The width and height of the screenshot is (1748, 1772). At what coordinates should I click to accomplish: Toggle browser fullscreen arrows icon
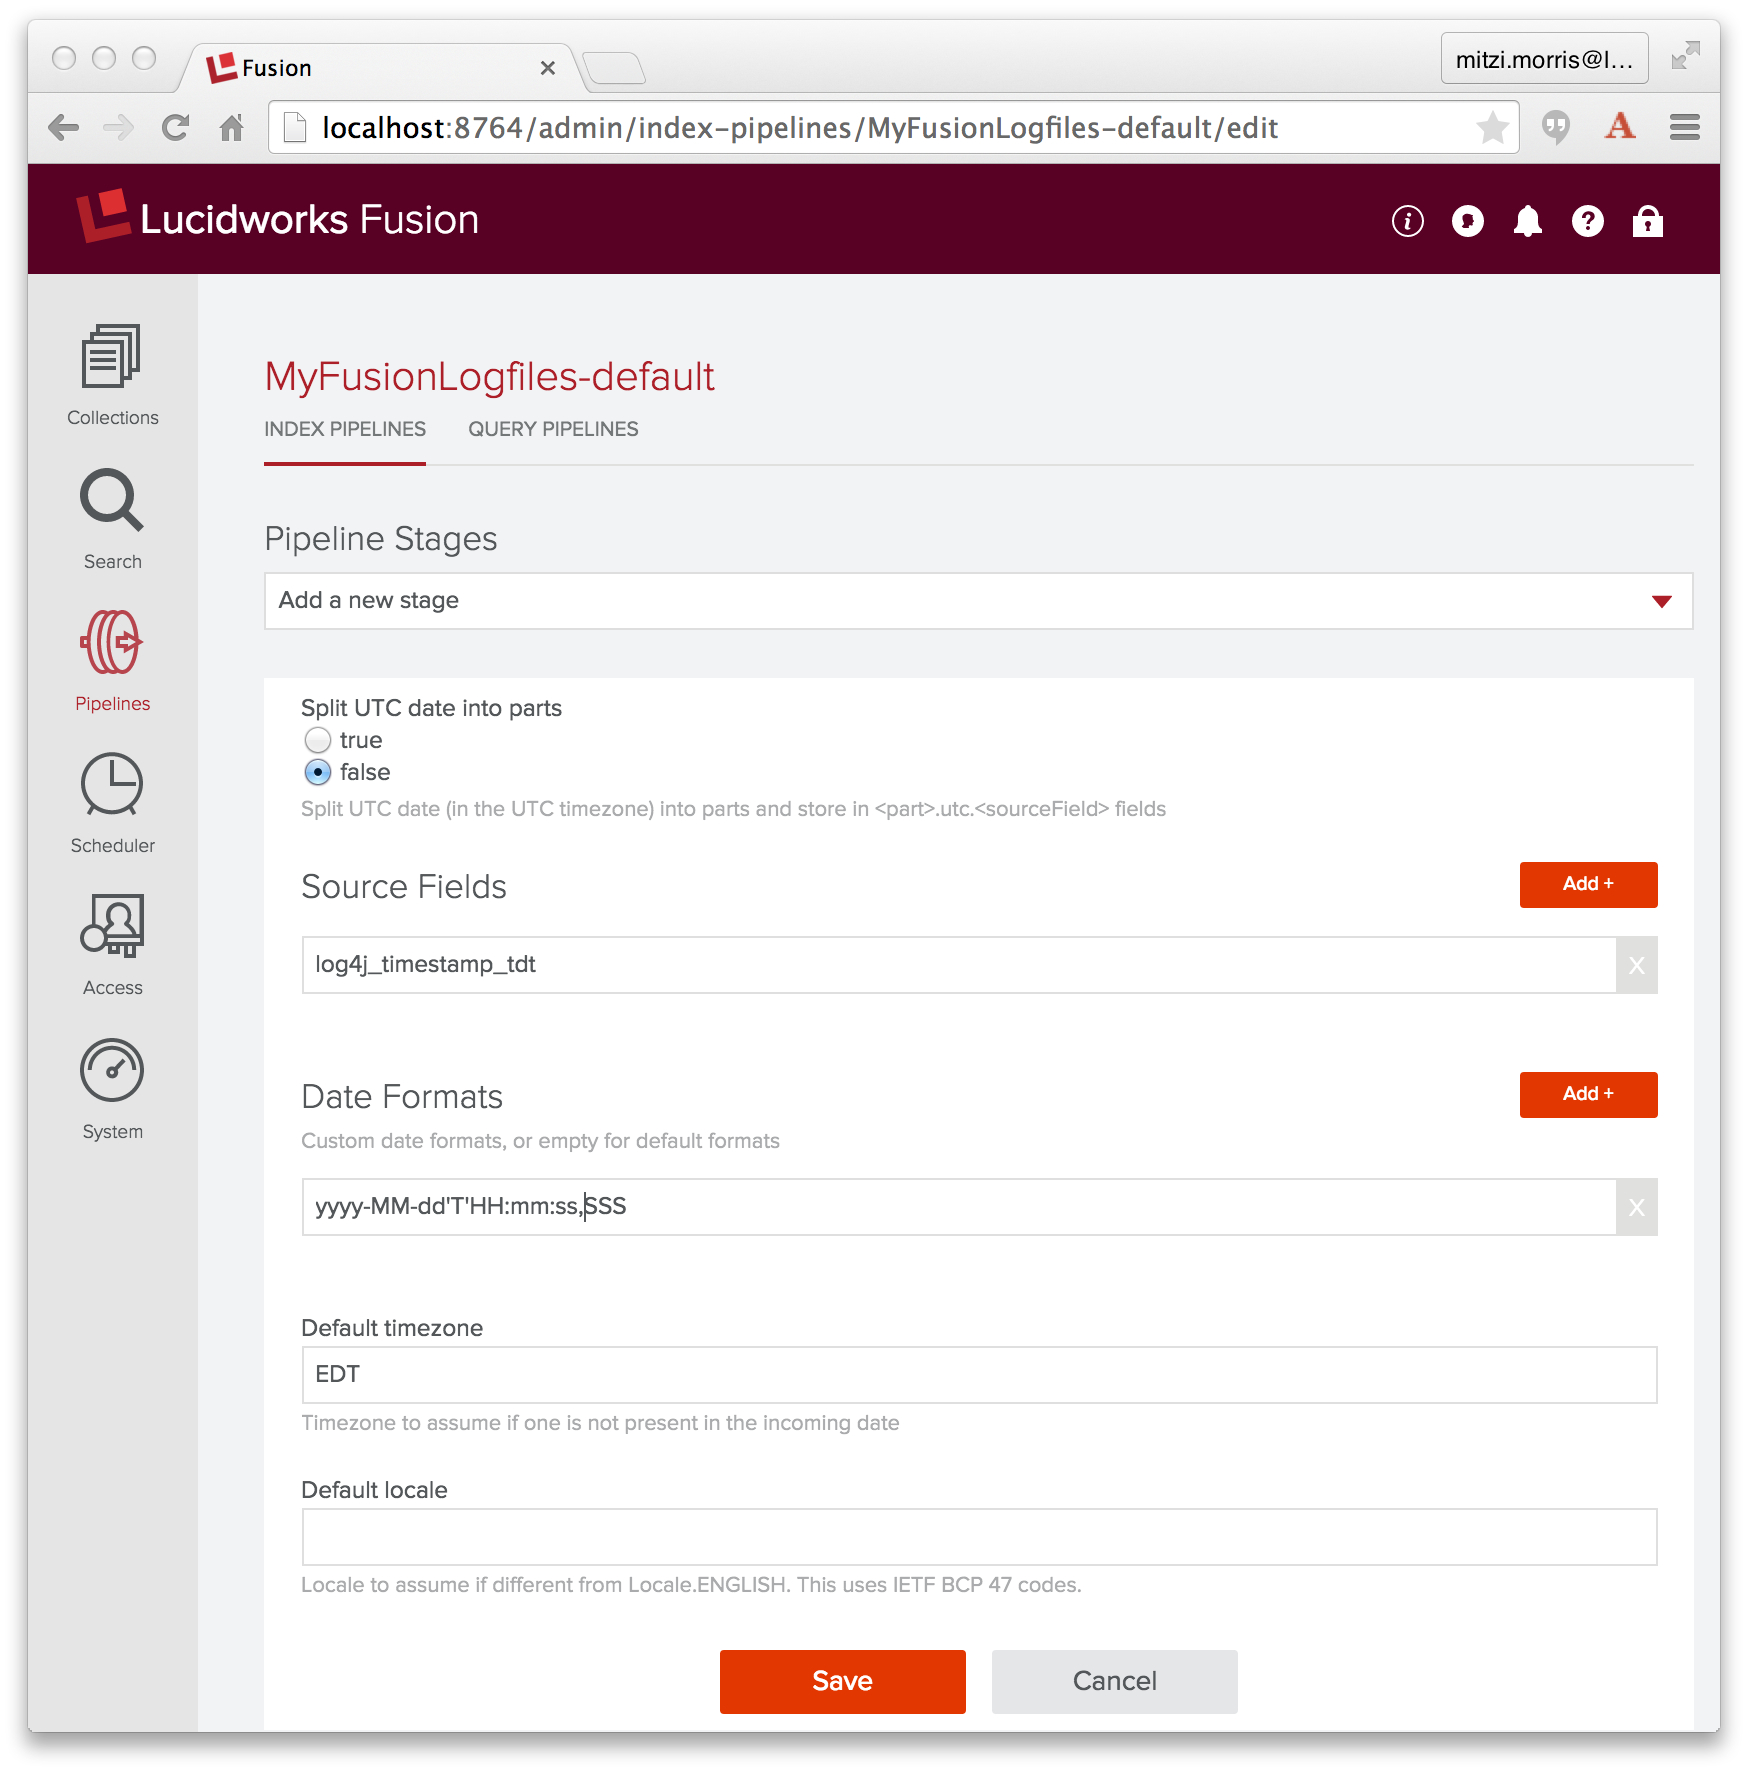point(1685,56)
